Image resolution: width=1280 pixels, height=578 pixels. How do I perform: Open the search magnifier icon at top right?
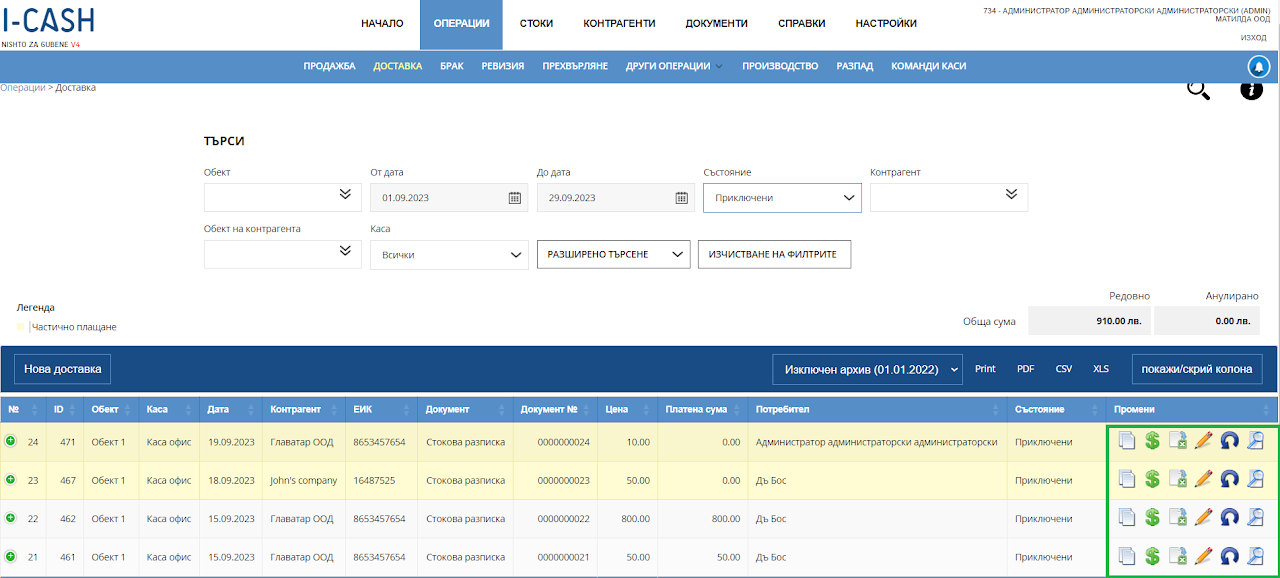[x=1198, y=89]
